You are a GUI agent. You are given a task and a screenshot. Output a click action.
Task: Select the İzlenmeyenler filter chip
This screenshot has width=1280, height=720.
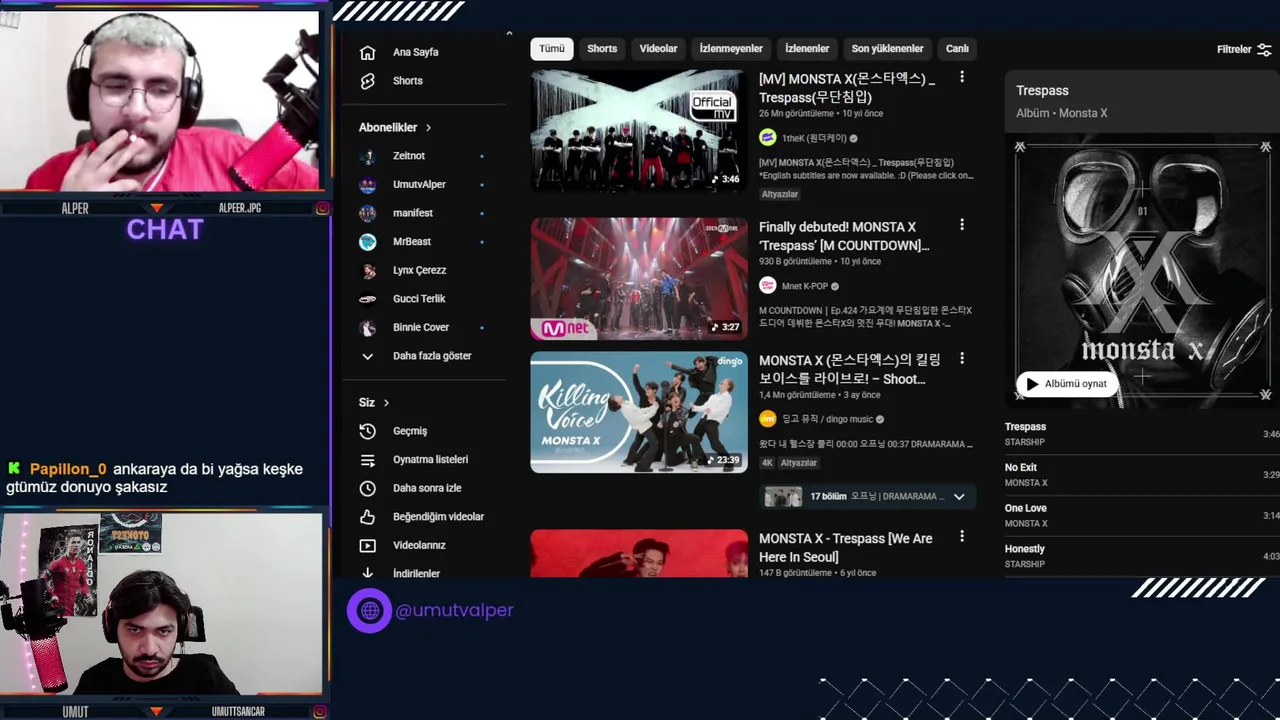731,49
